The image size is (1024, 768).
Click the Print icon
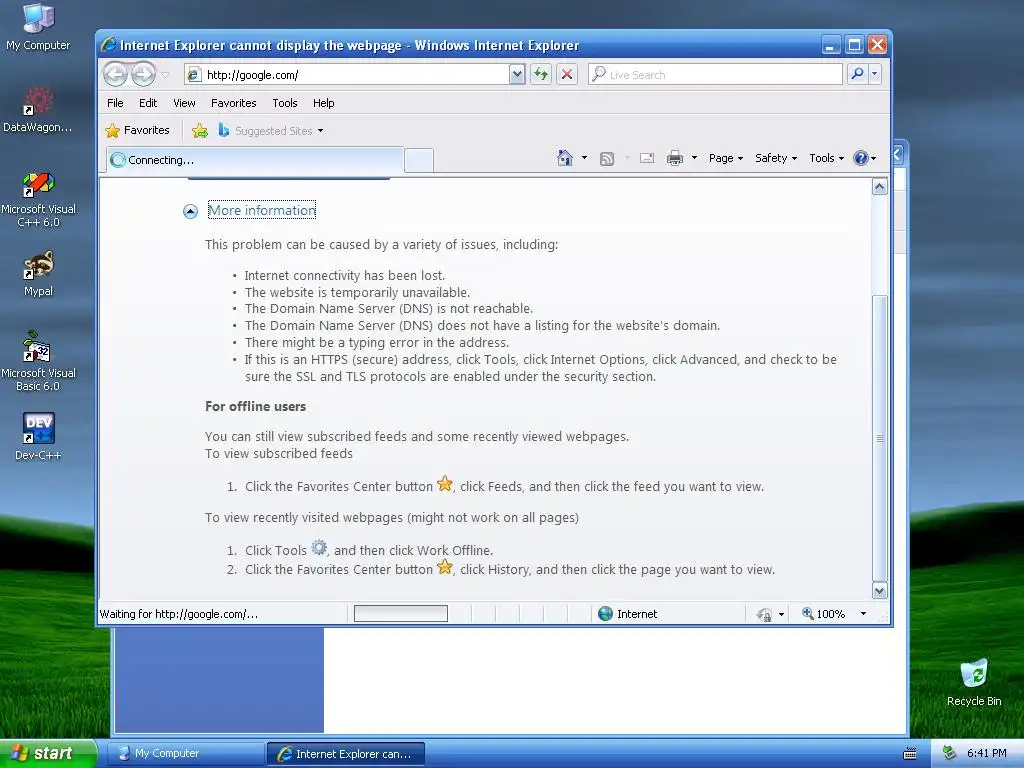[x=675, y=158]
